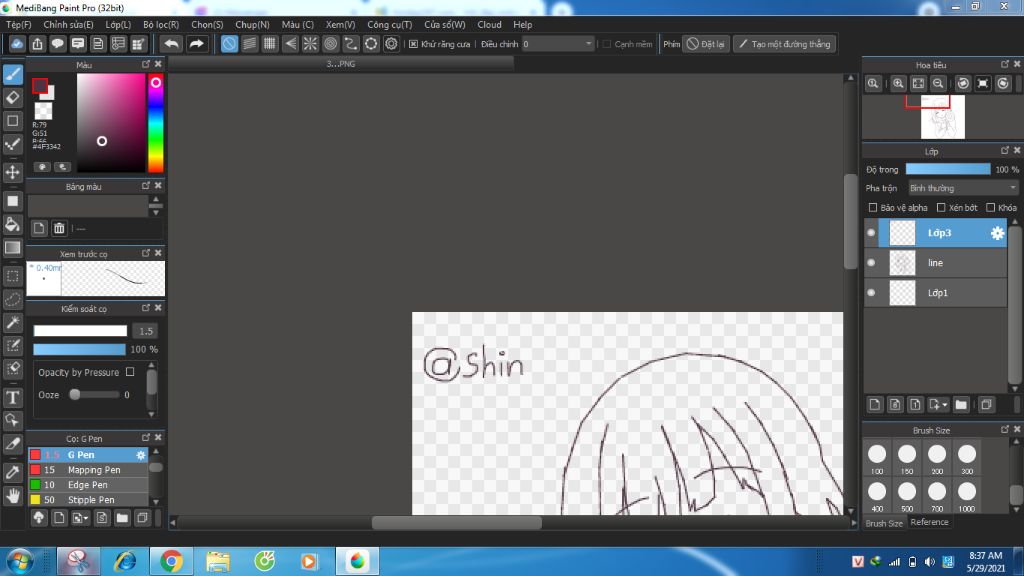Open the Công cụ(T) menu

tap(389, 24)
